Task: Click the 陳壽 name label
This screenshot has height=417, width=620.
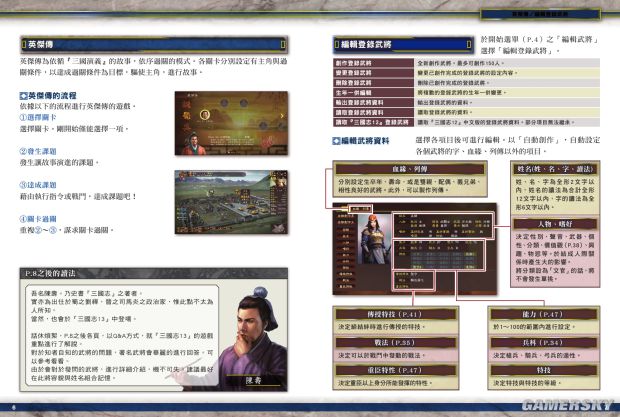Action: [x=253, y=381]
